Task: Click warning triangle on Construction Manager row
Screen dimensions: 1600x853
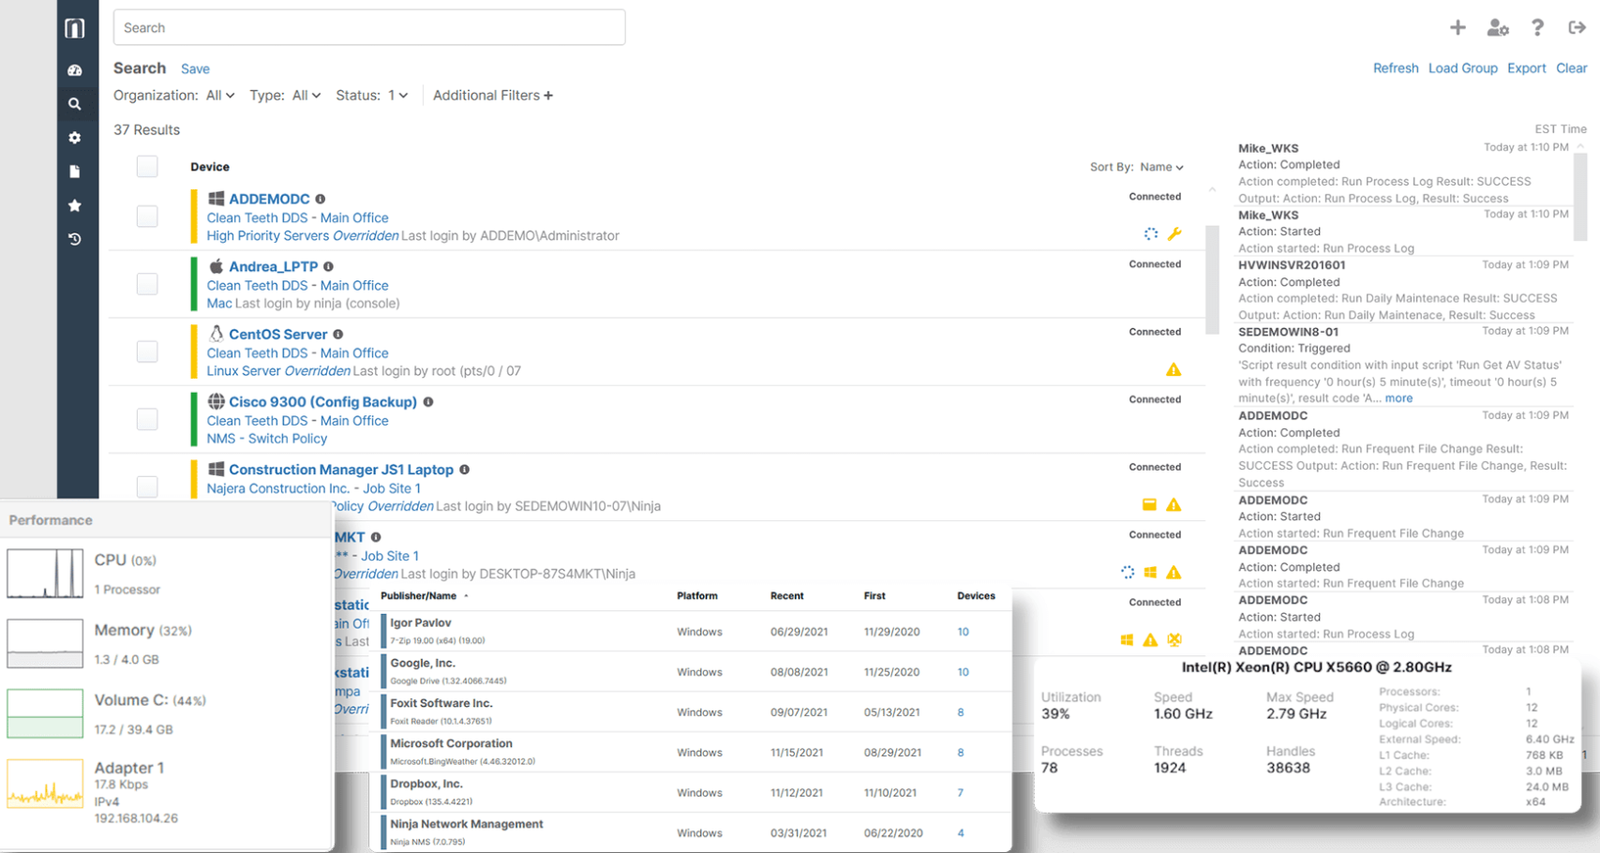Action: [1174, 505]
